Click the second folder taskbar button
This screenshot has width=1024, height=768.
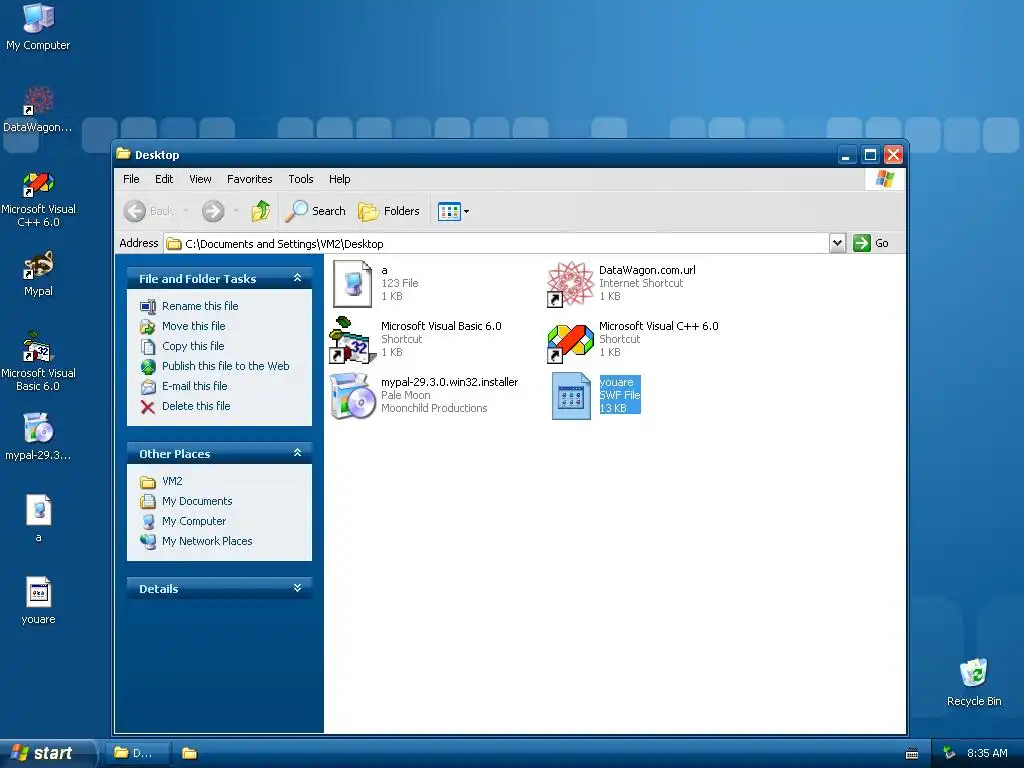189,753
